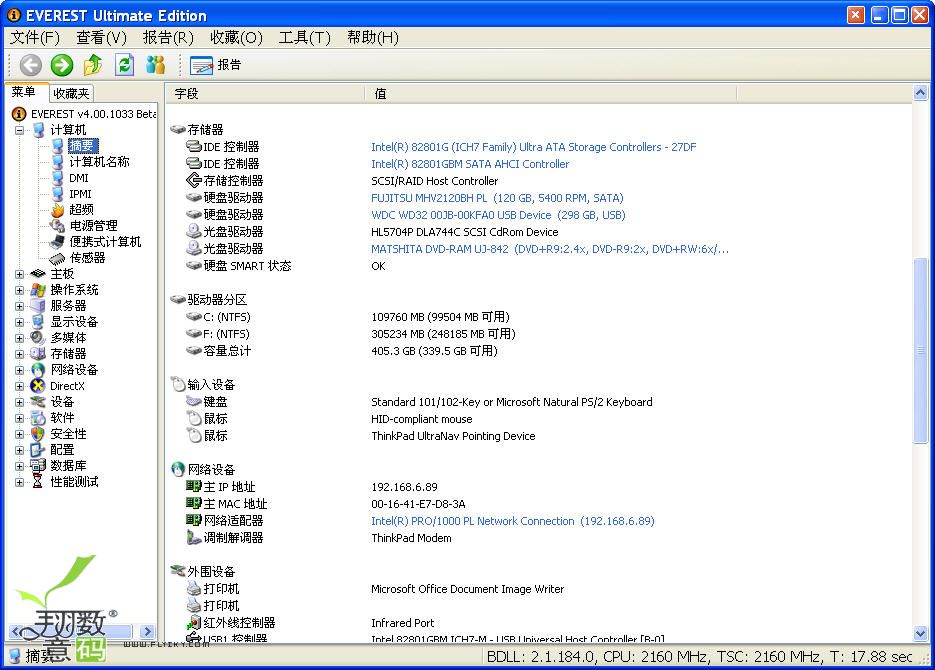
Task: Select 设备 in the tree
Action: [62, 402]
